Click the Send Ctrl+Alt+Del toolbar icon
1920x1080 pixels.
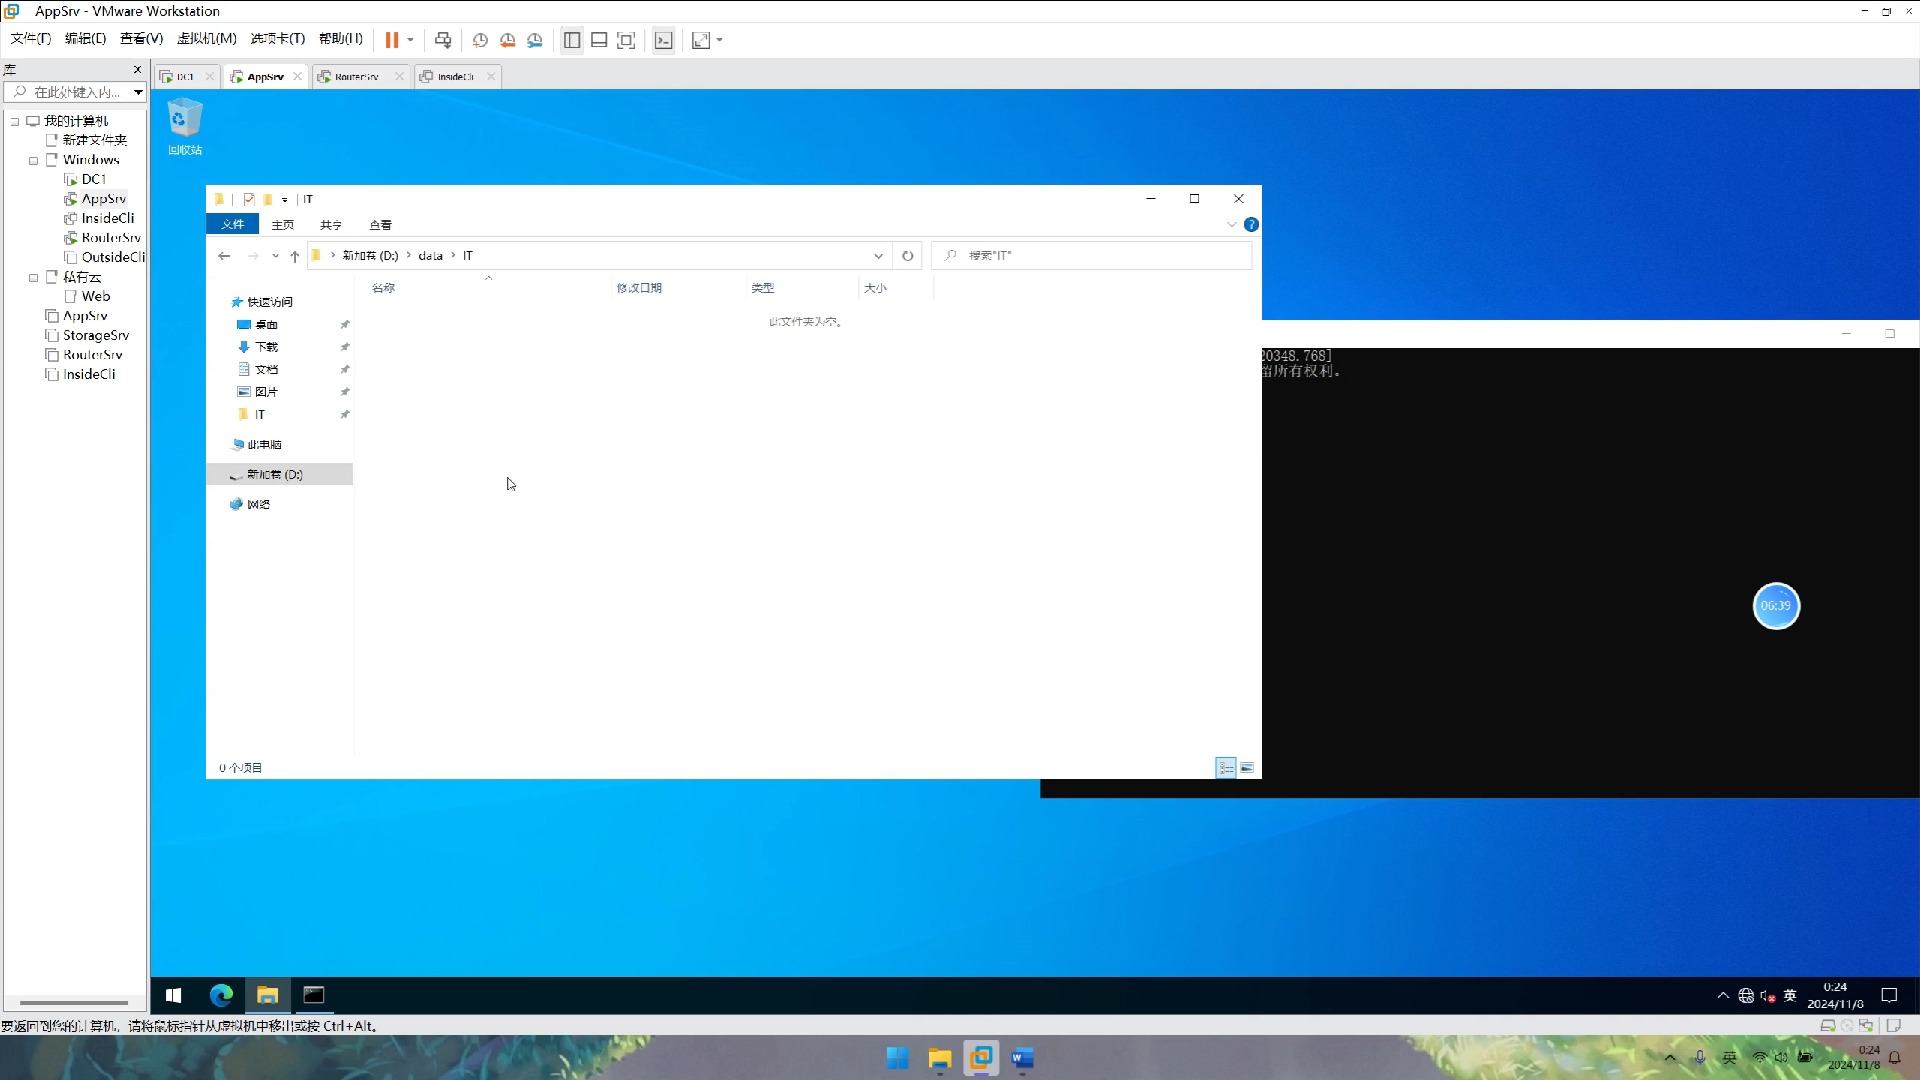443,40
